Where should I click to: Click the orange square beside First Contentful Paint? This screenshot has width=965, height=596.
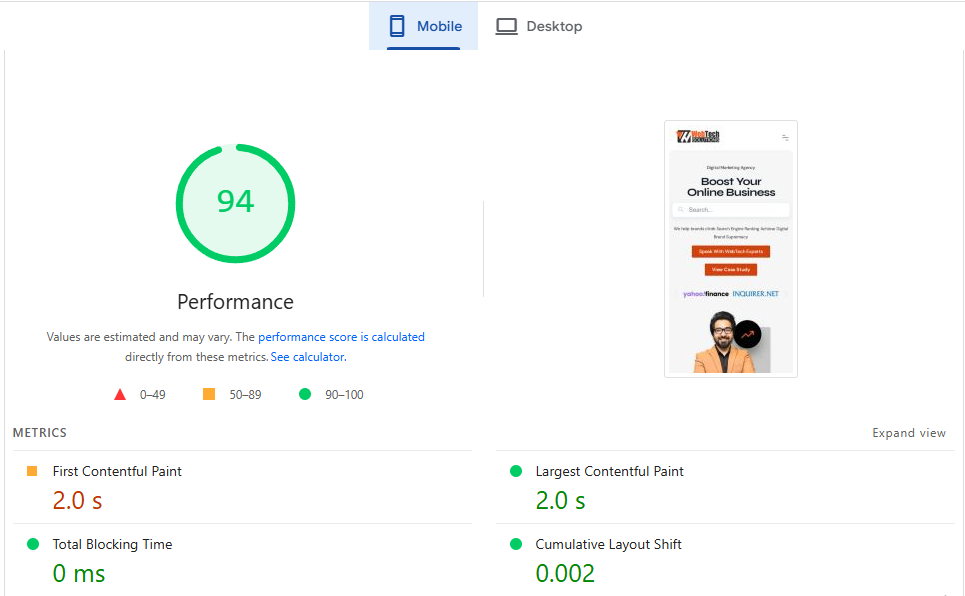[x=32, y=471]
